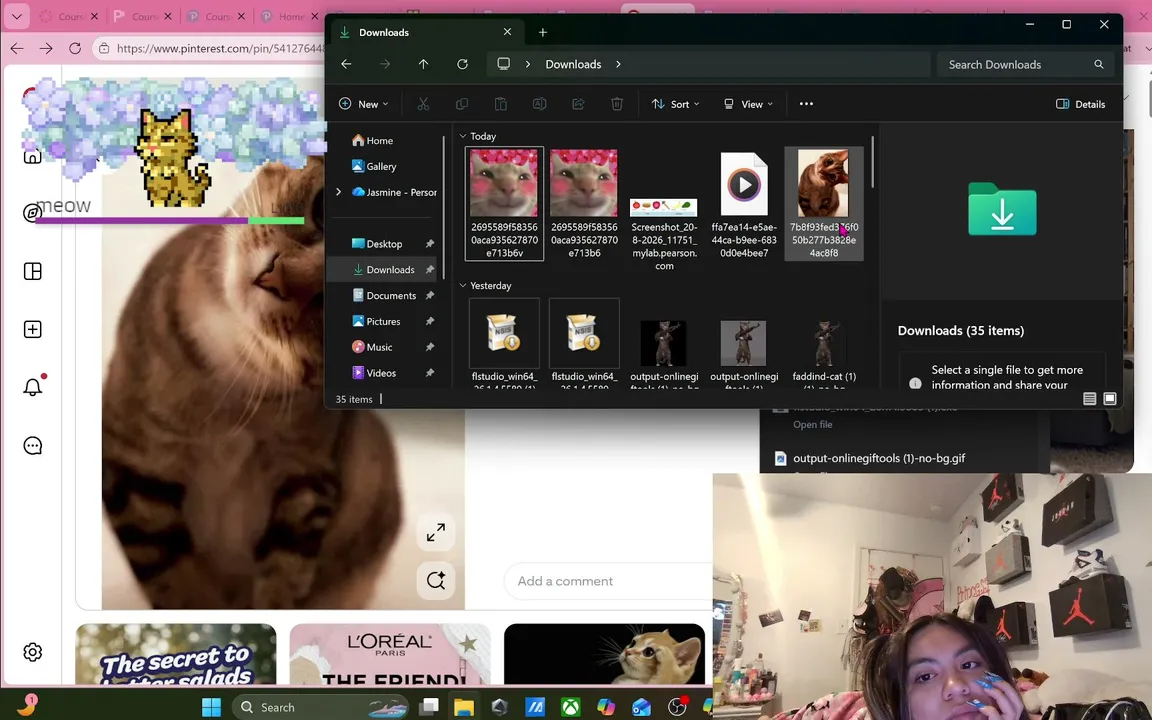Open The secret to better salads pin

tap(176, 654)
